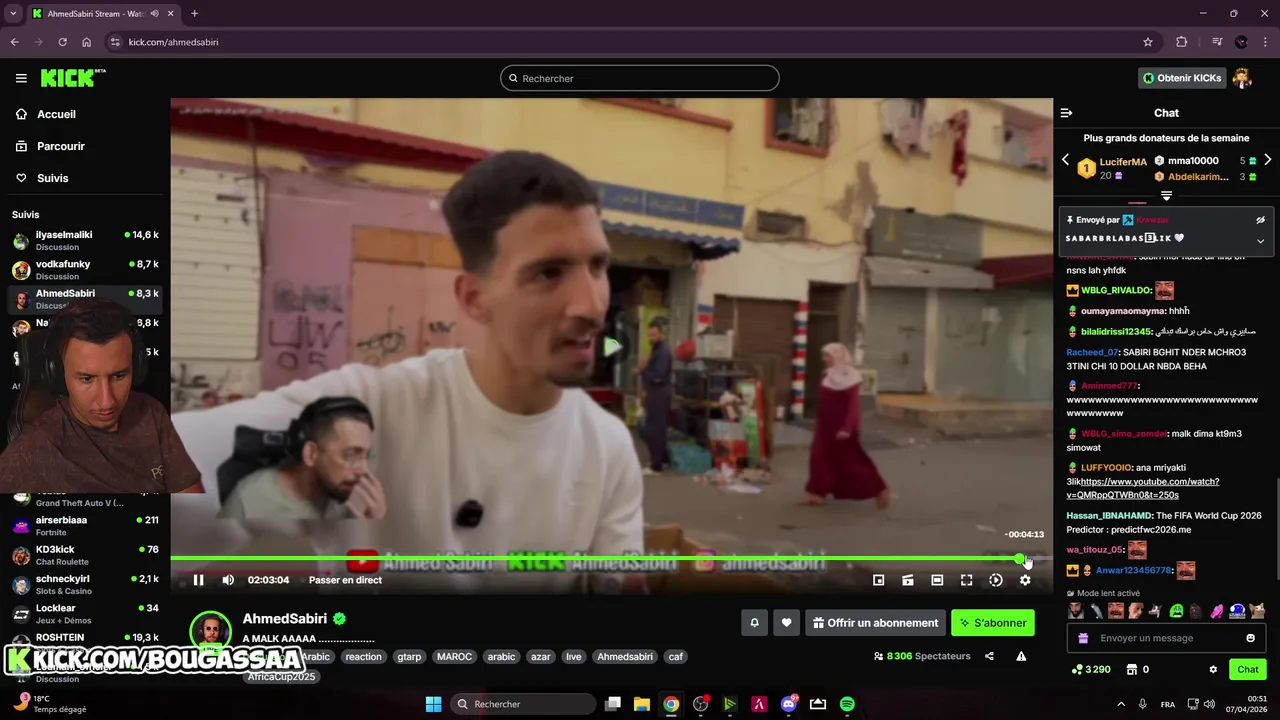Open the clip creation icon

coord(908,580)
